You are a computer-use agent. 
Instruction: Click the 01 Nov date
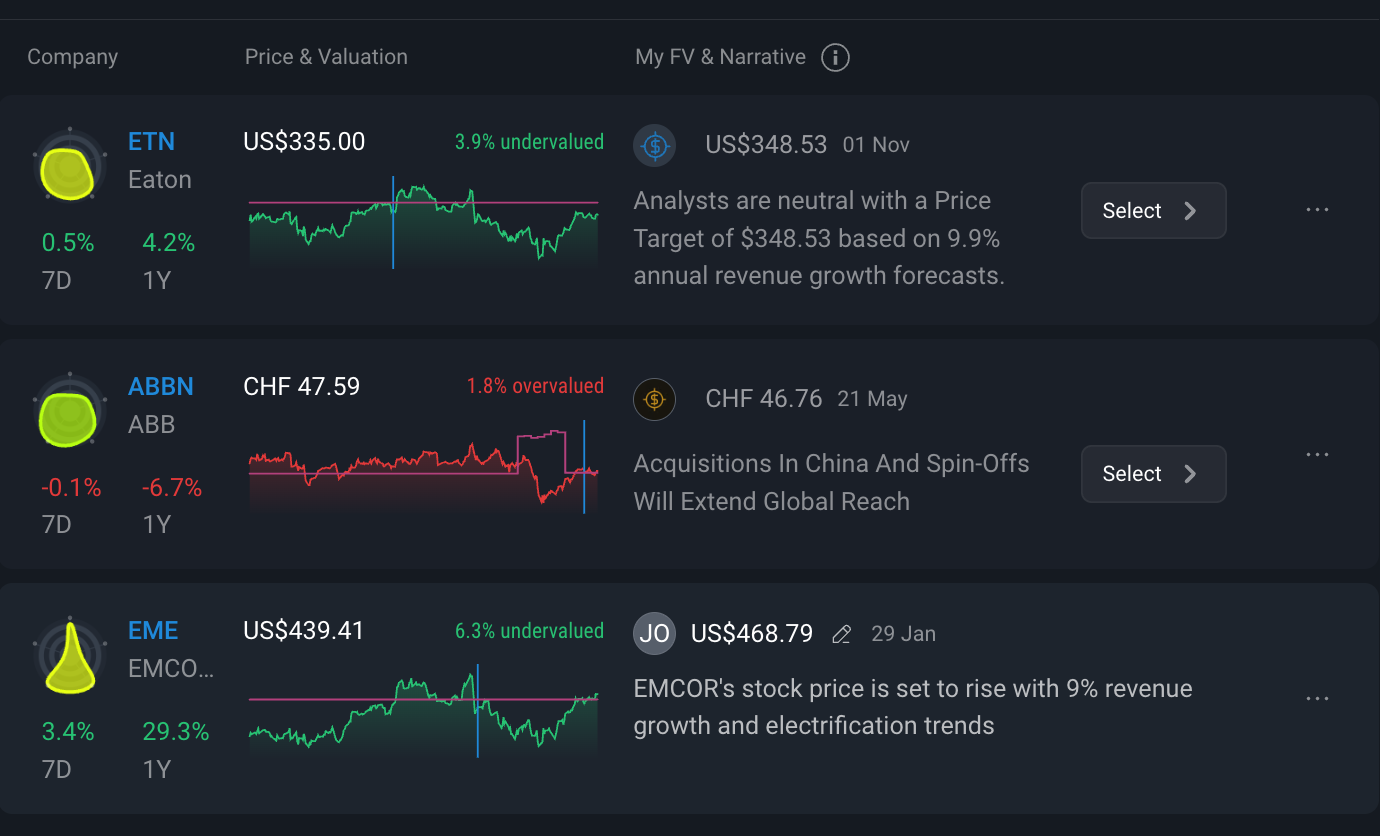pyautogui.click(x=876, y=145)
